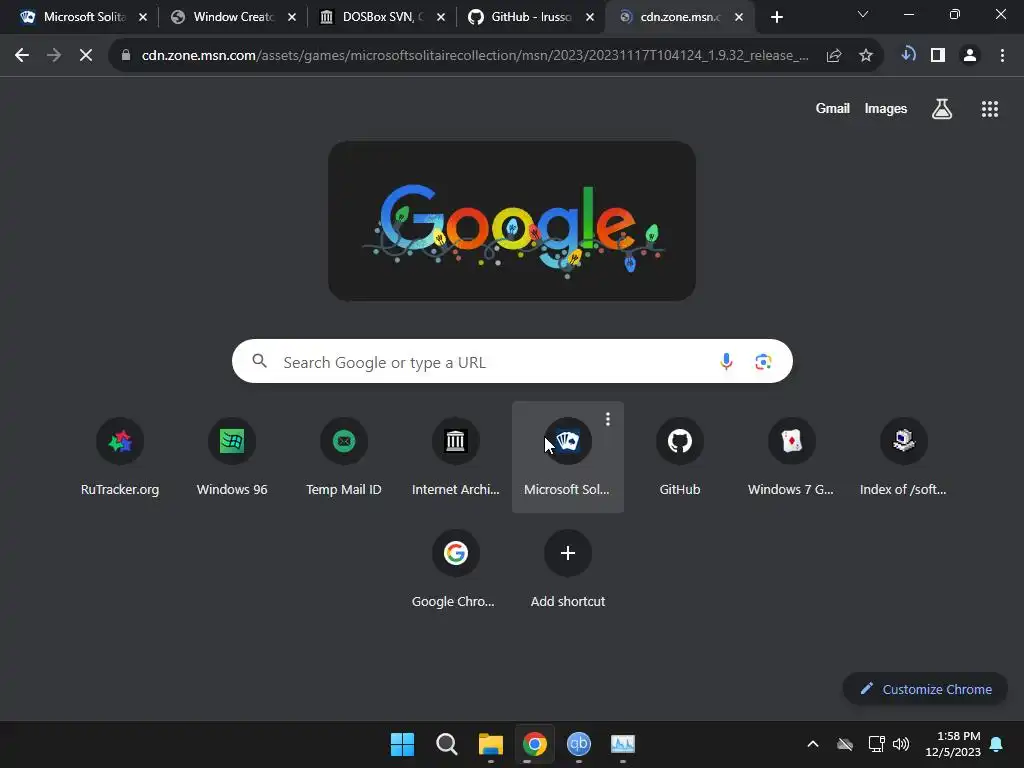
Task: Open the Chrome profile avatar menu
Action: 970,56
